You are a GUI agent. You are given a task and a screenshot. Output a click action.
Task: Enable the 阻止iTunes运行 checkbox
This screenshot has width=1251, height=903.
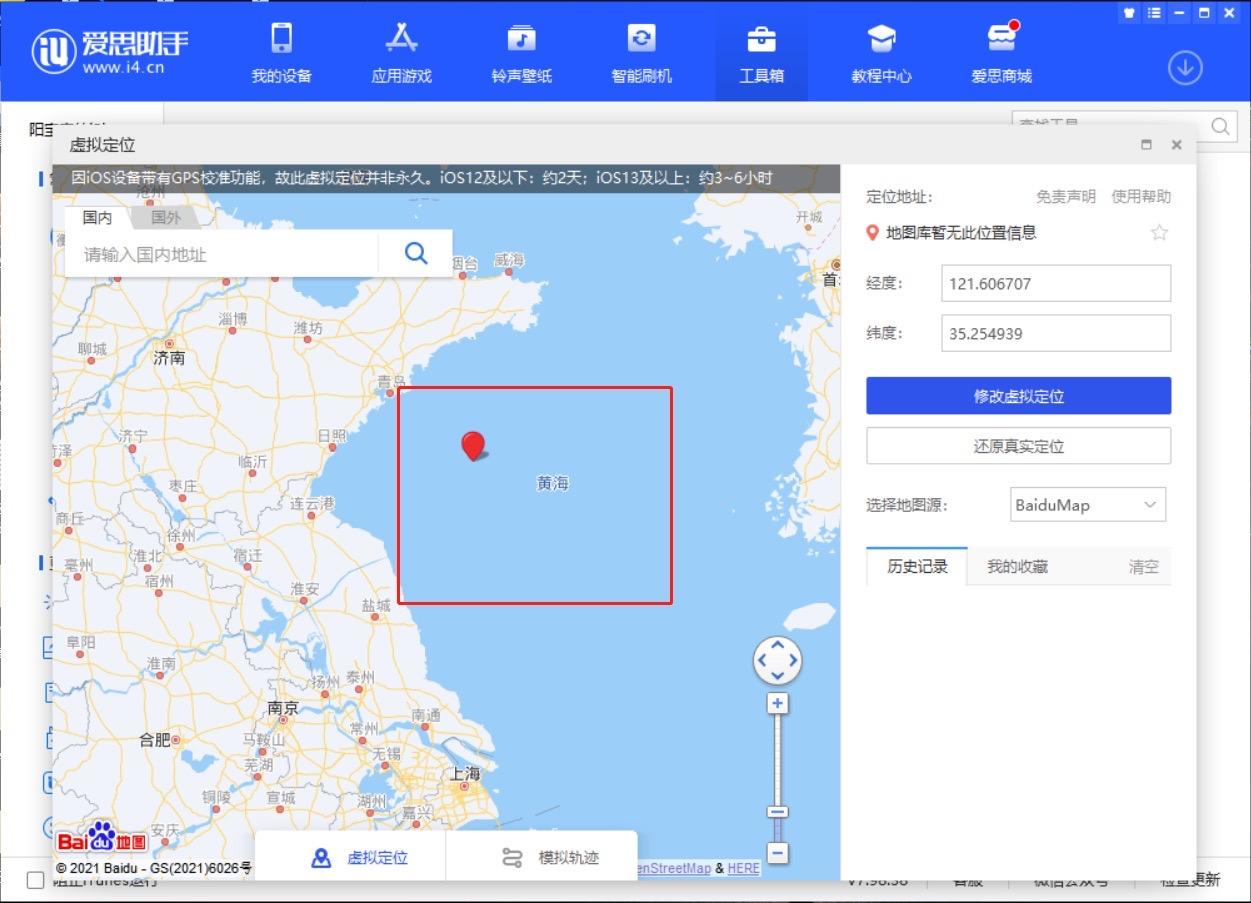pos(34,881)
